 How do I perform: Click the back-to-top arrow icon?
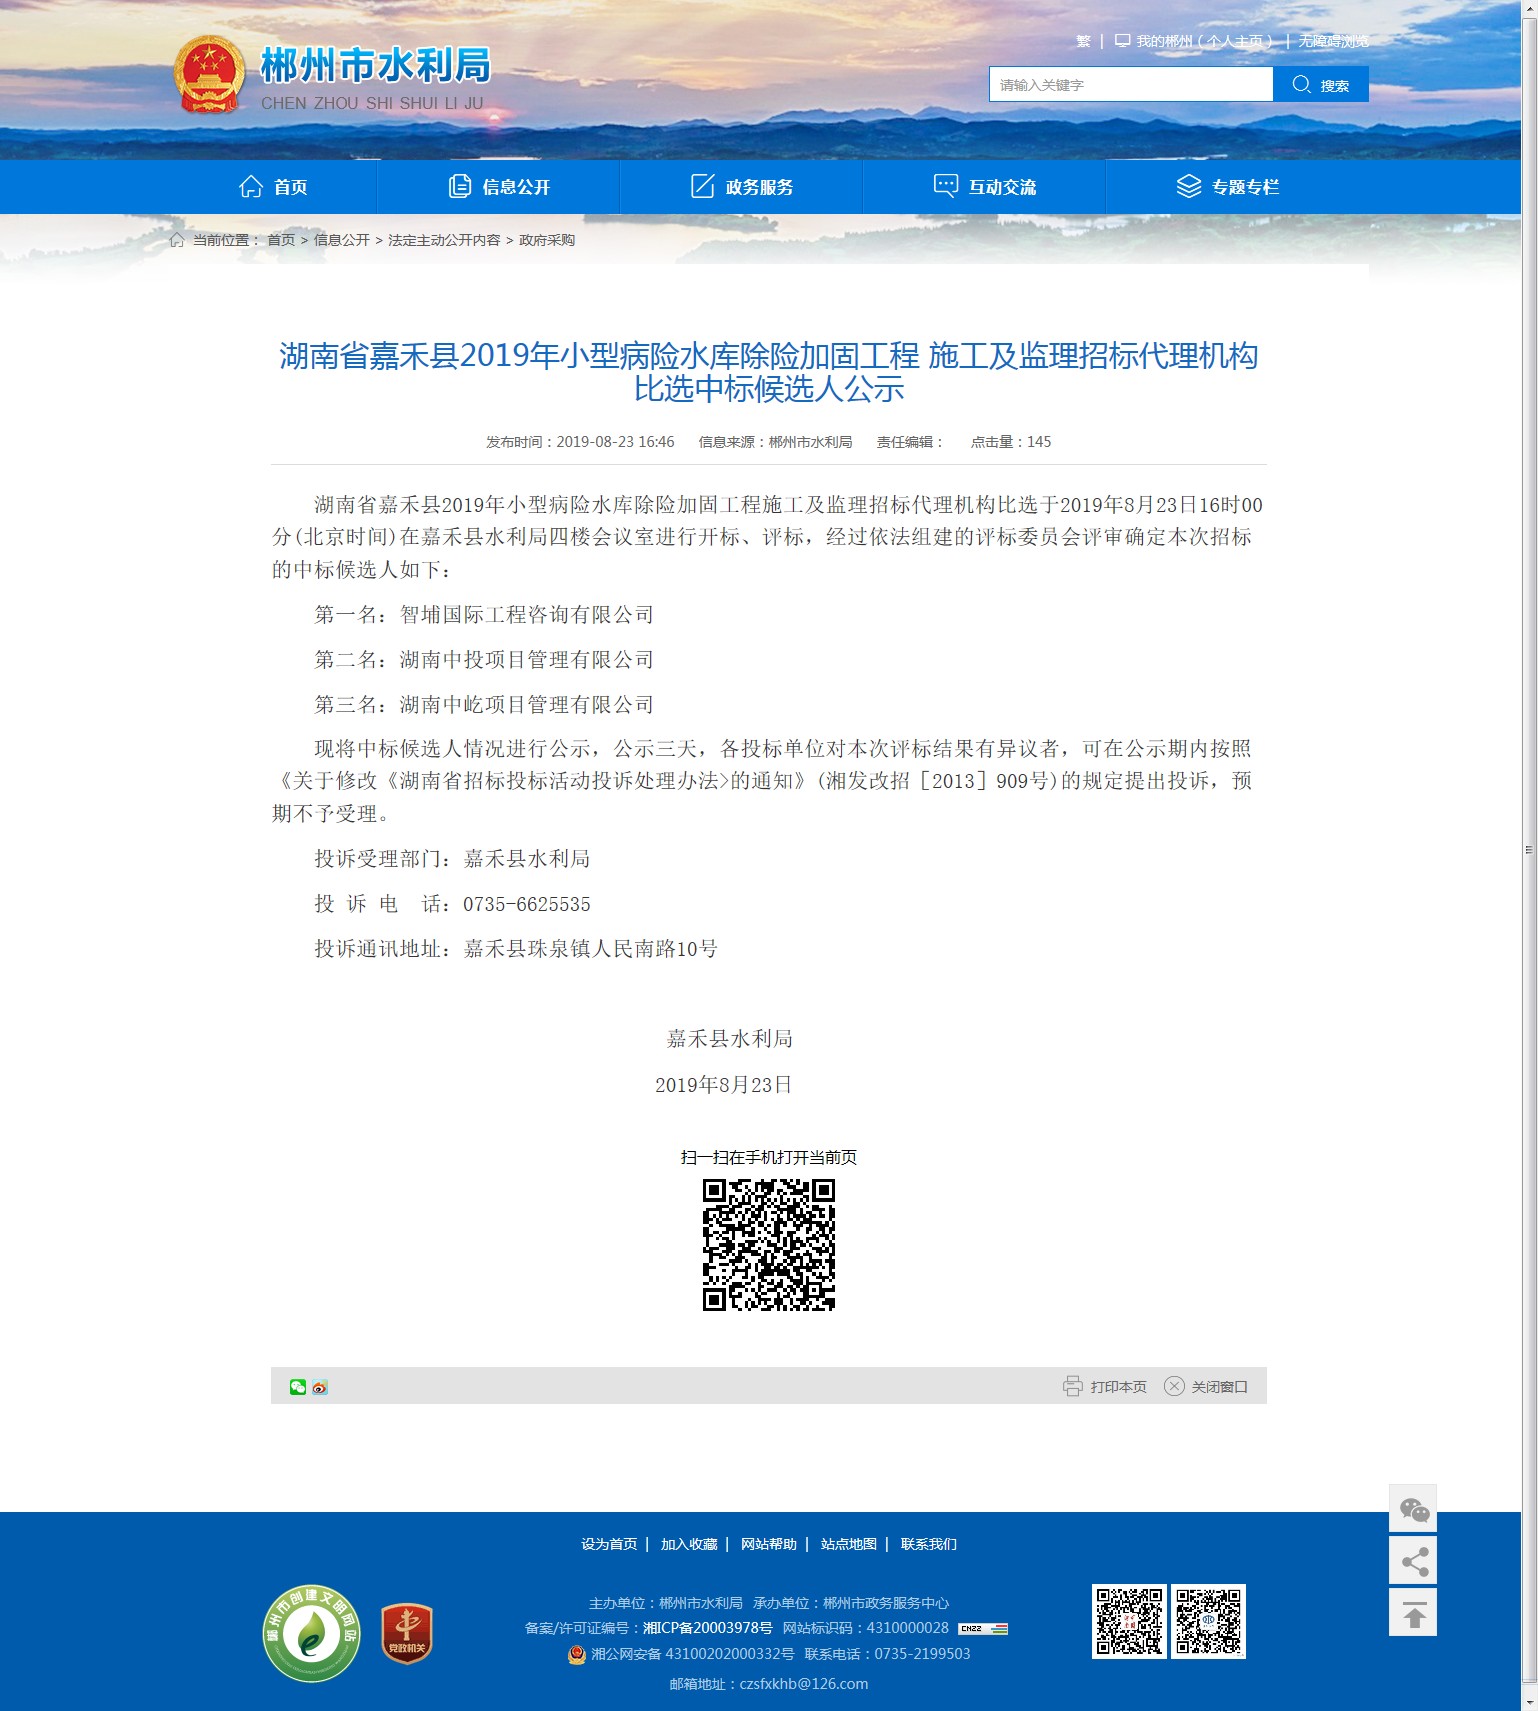pos(1413,1613)
